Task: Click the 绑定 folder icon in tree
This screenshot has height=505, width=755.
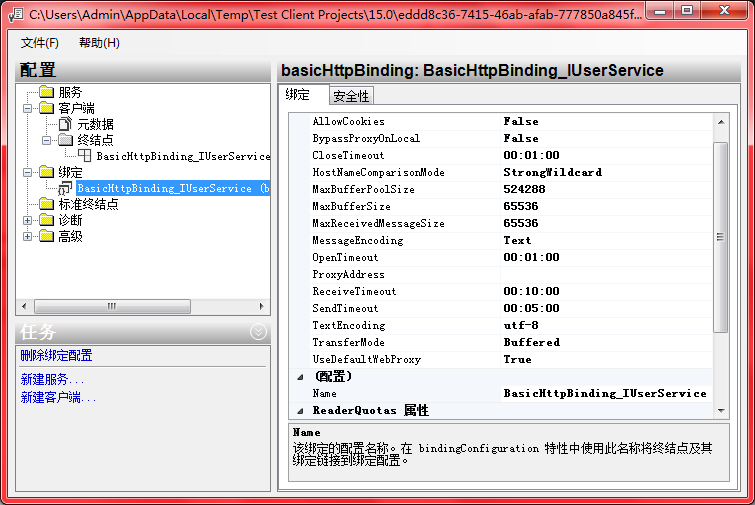Action: [46, 172]
